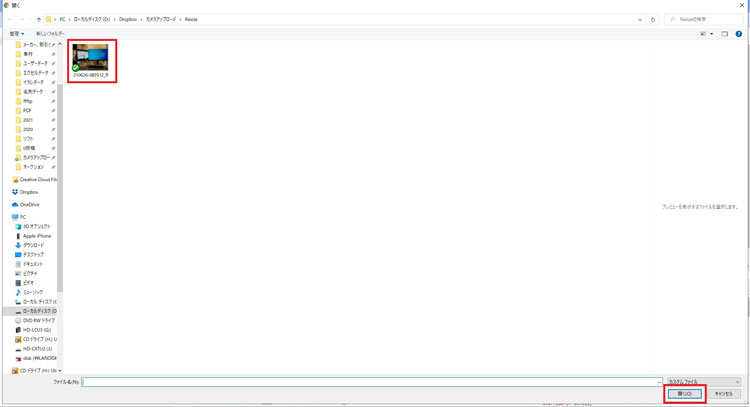Click ローカルディスク (D:) in address path
750x407 pixels.
92,20
